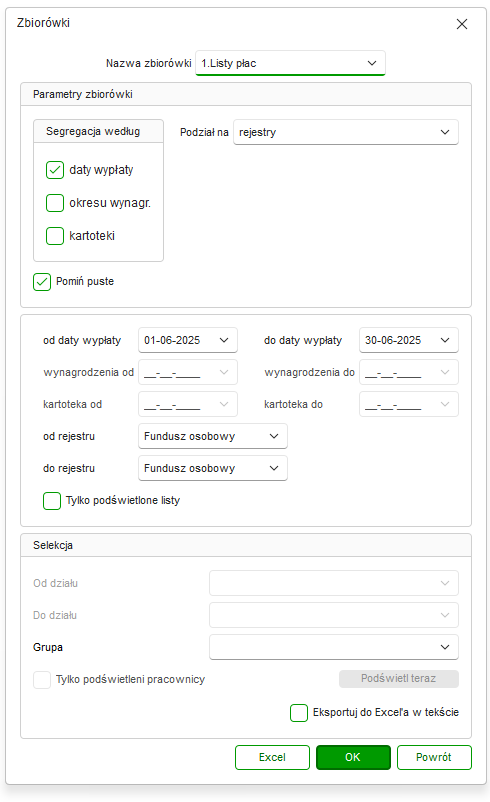Click the Excel button
490x802 pixels.
pyautogui.click(x=272, y=757)
